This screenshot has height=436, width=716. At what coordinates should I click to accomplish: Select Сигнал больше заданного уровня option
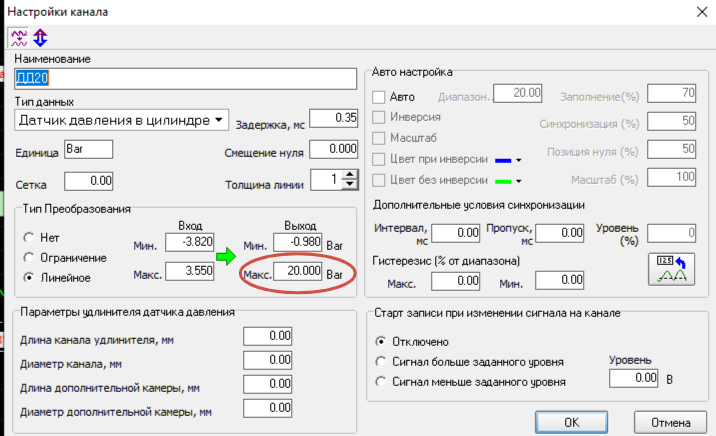click(x=380, y=362)
